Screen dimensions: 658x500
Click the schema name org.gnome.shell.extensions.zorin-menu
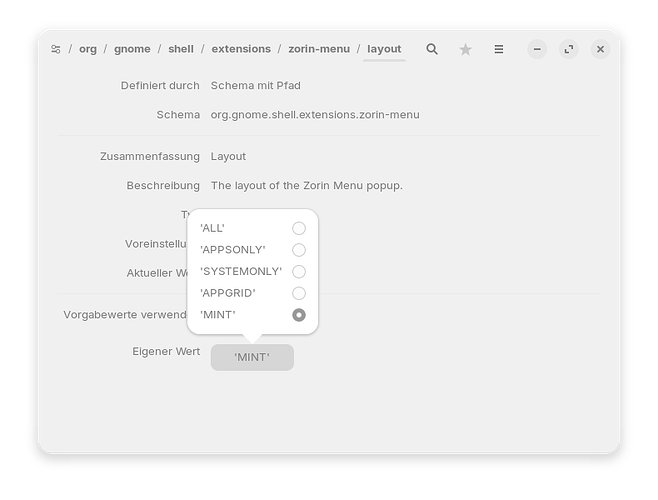(315, 115)
